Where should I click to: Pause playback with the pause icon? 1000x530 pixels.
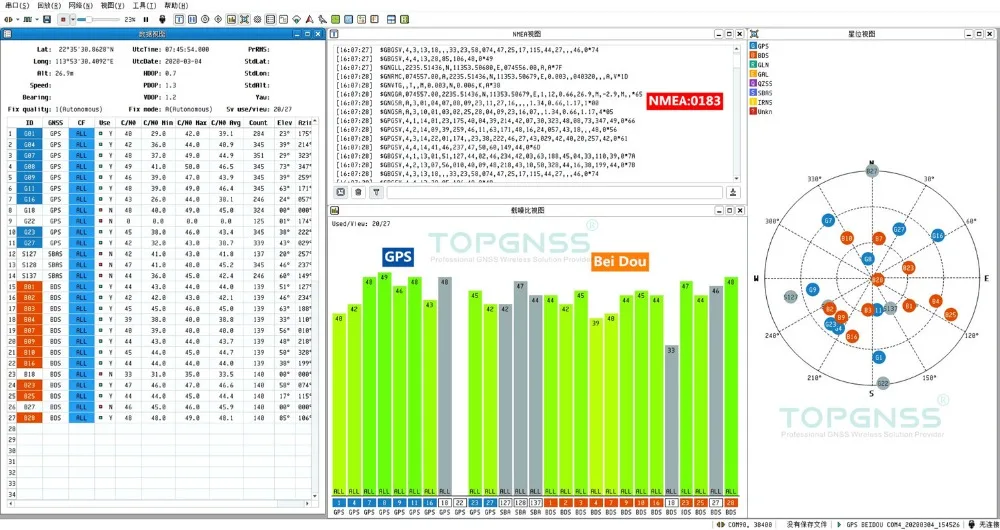pos(146,19)
